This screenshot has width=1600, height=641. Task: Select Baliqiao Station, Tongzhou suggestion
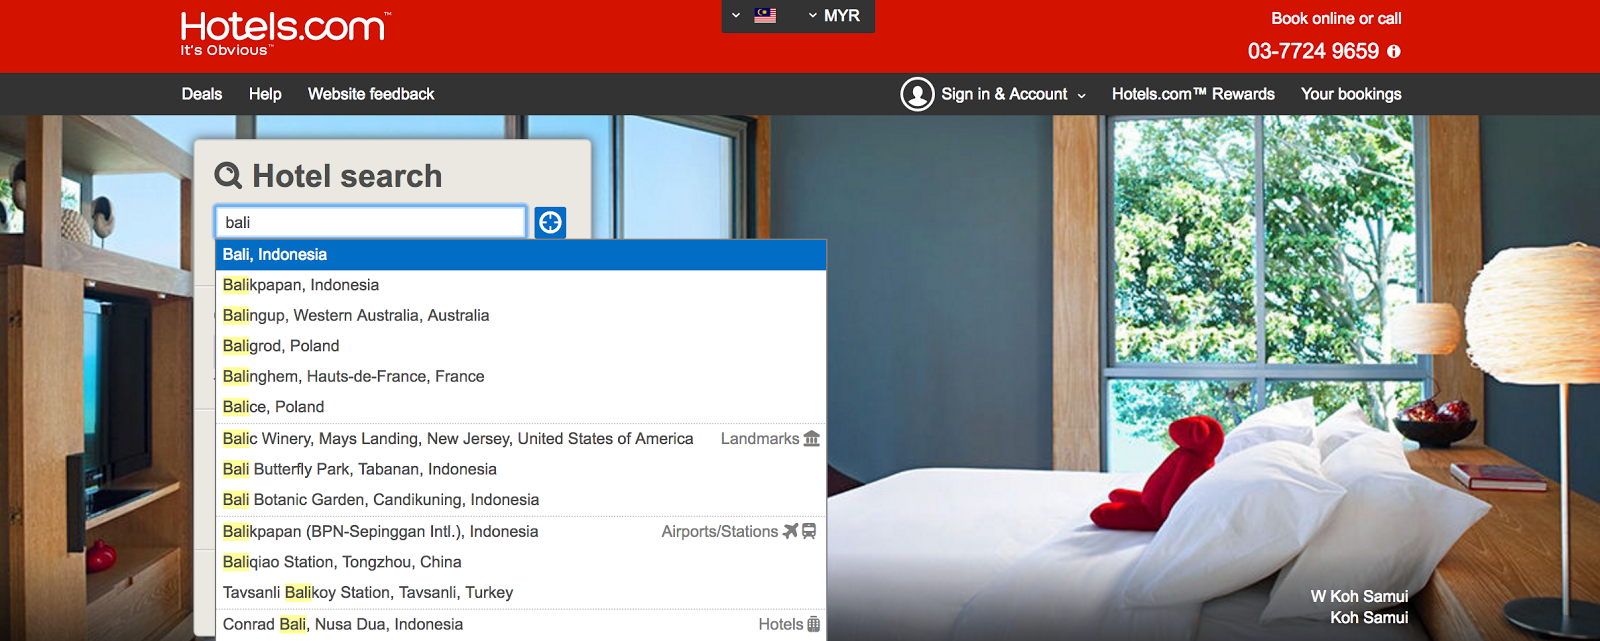tap(521, 562)
